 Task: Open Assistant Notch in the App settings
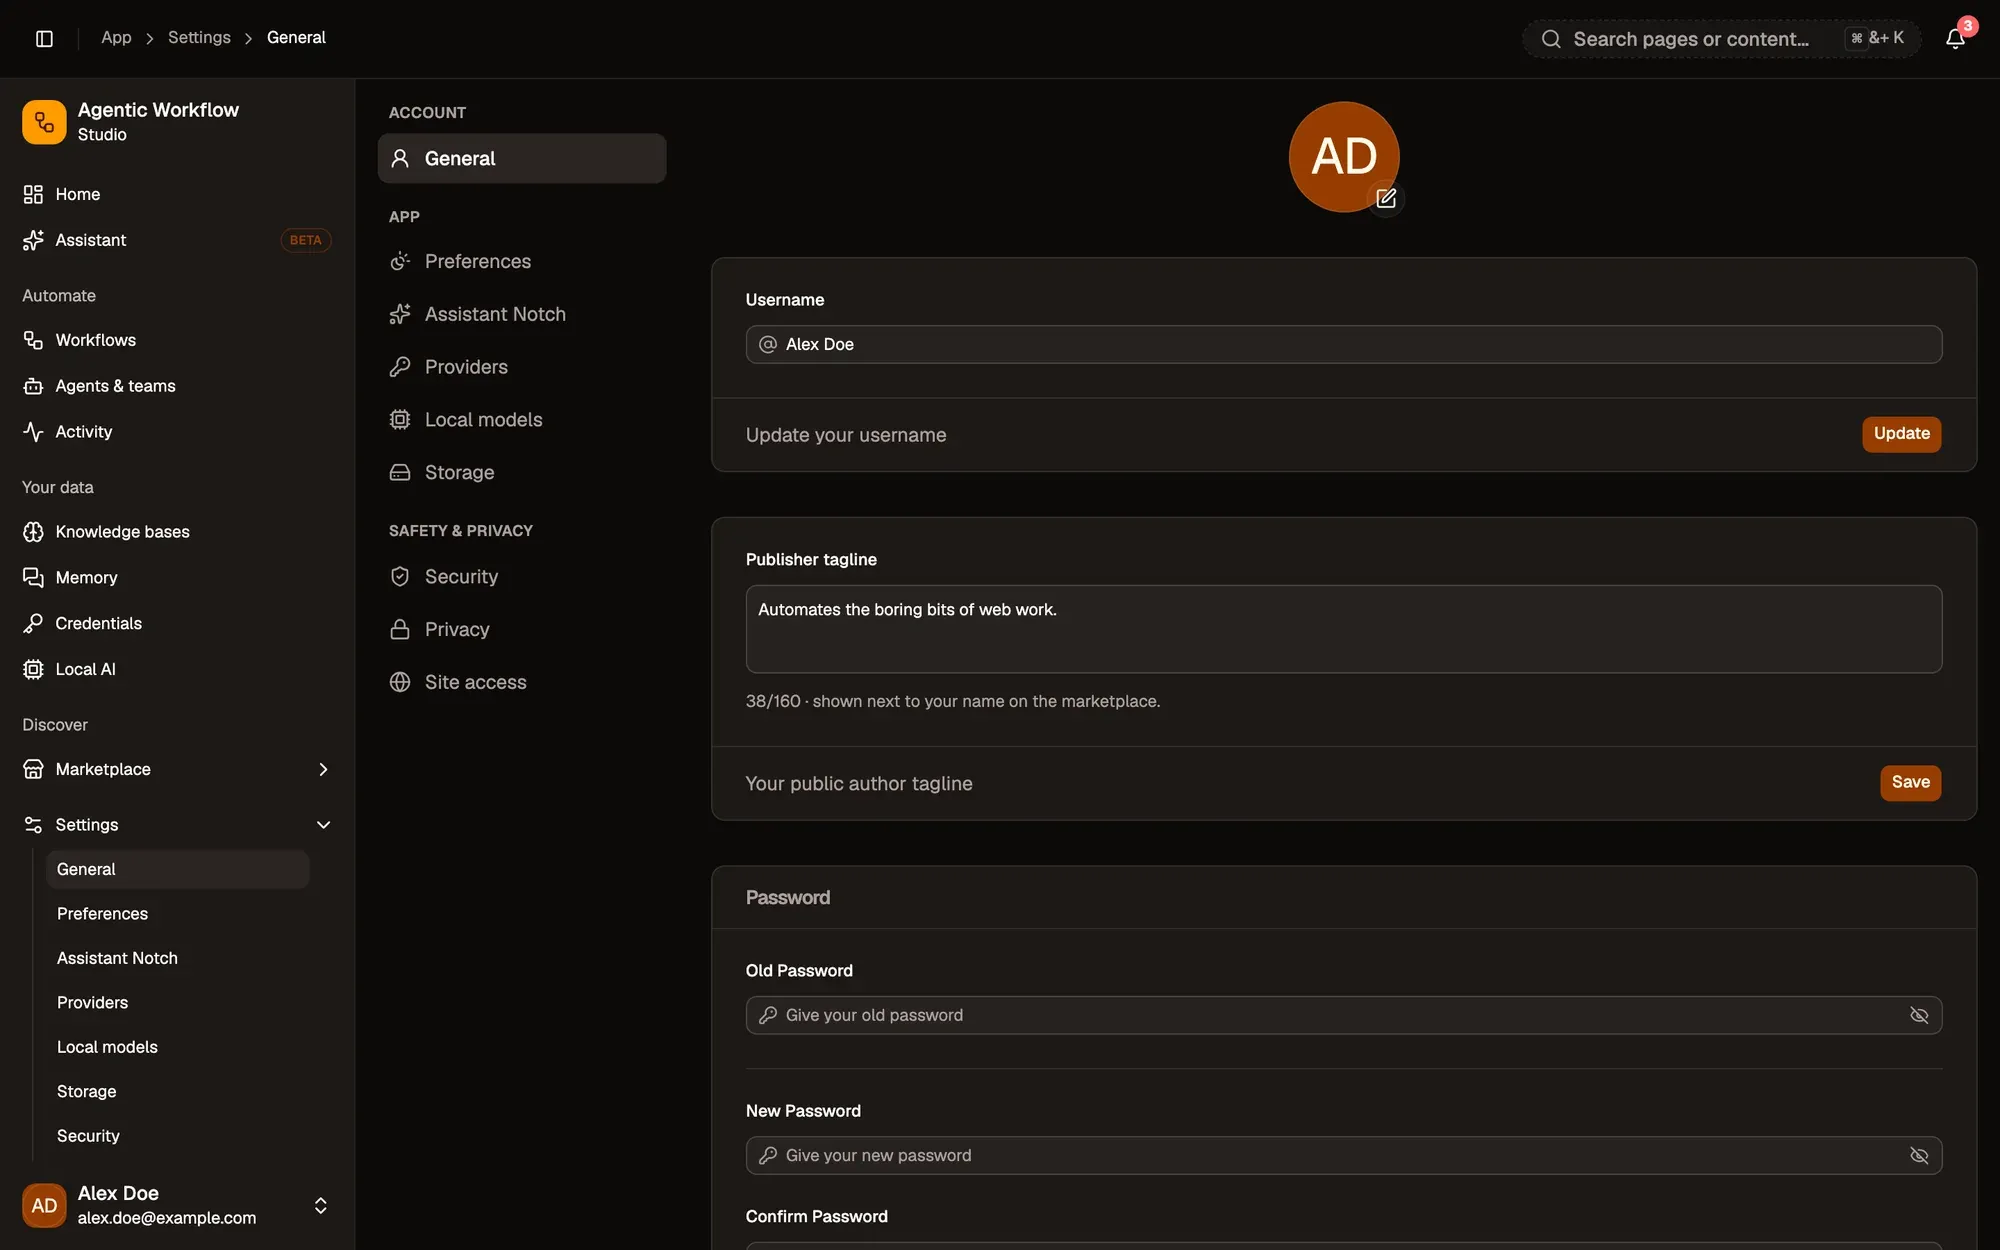pos(522,314)
